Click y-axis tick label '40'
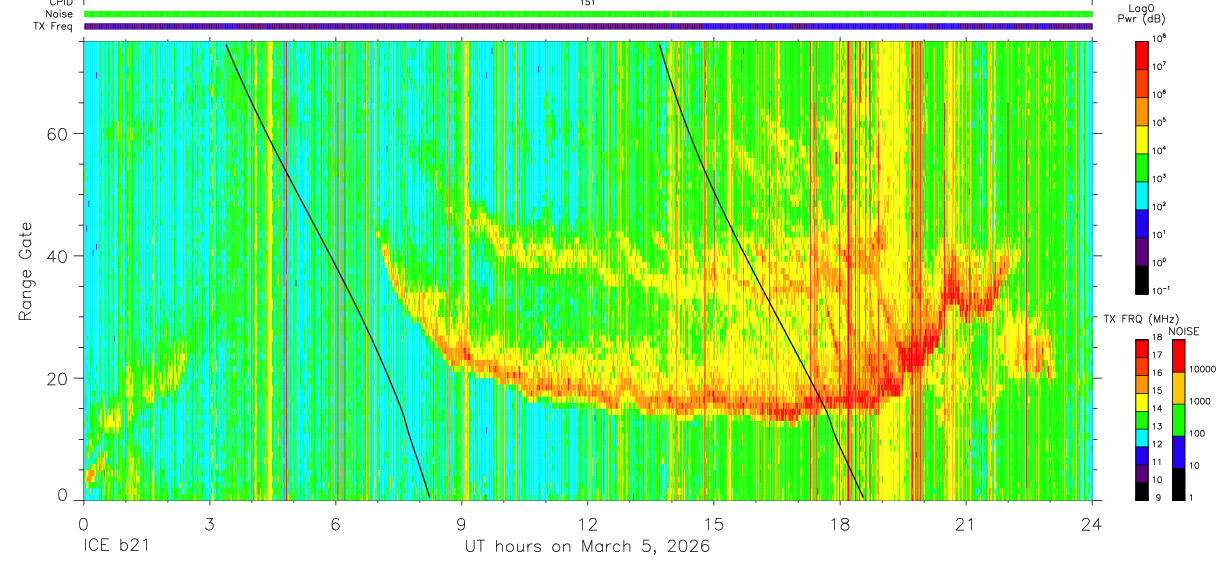 click(58, 256)
